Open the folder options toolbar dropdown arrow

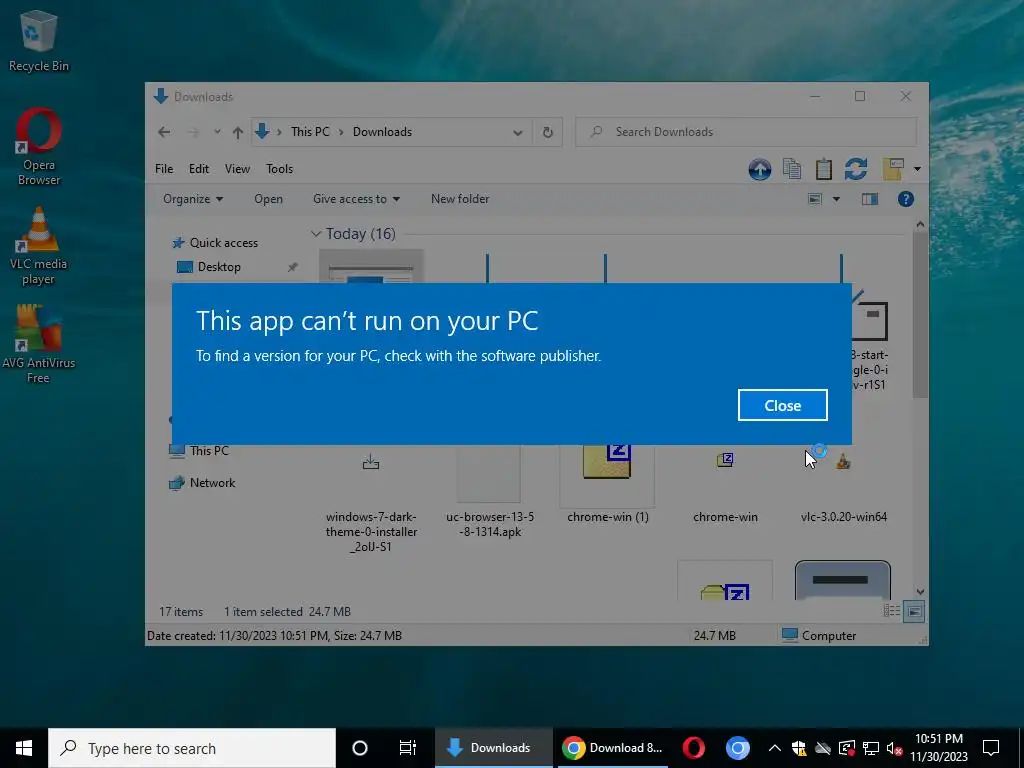[x=917, y=169]
